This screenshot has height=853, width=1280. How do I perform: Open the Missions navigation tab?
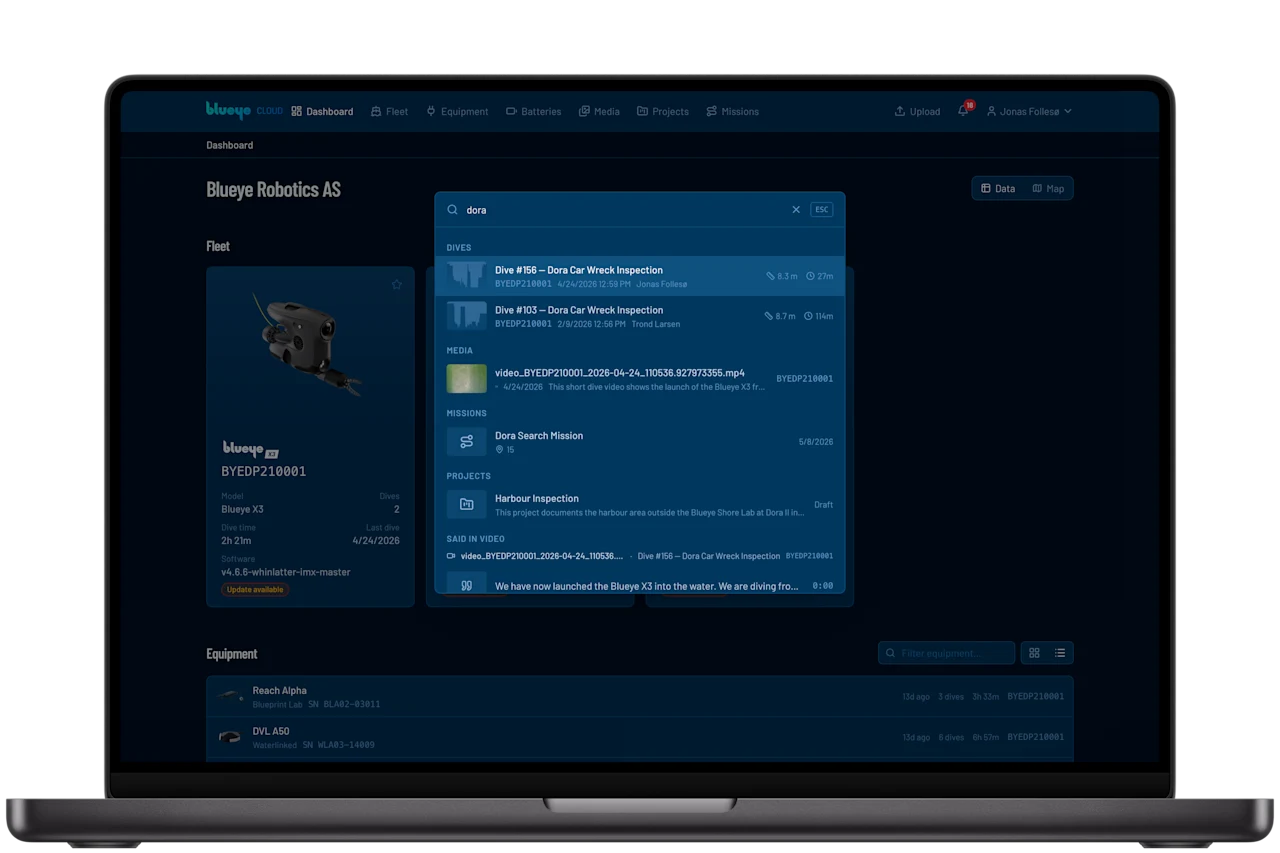(732, 111)
